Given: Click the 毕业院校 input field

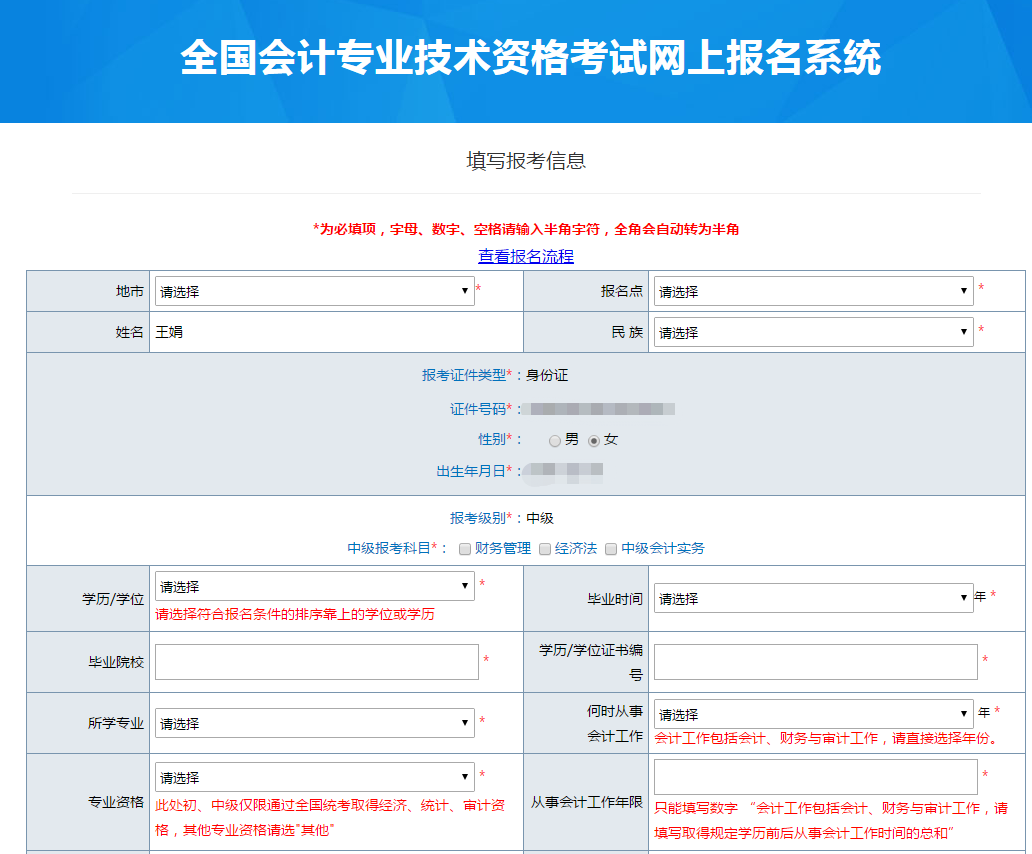Looking at the screenshot, I should point(317,662).
